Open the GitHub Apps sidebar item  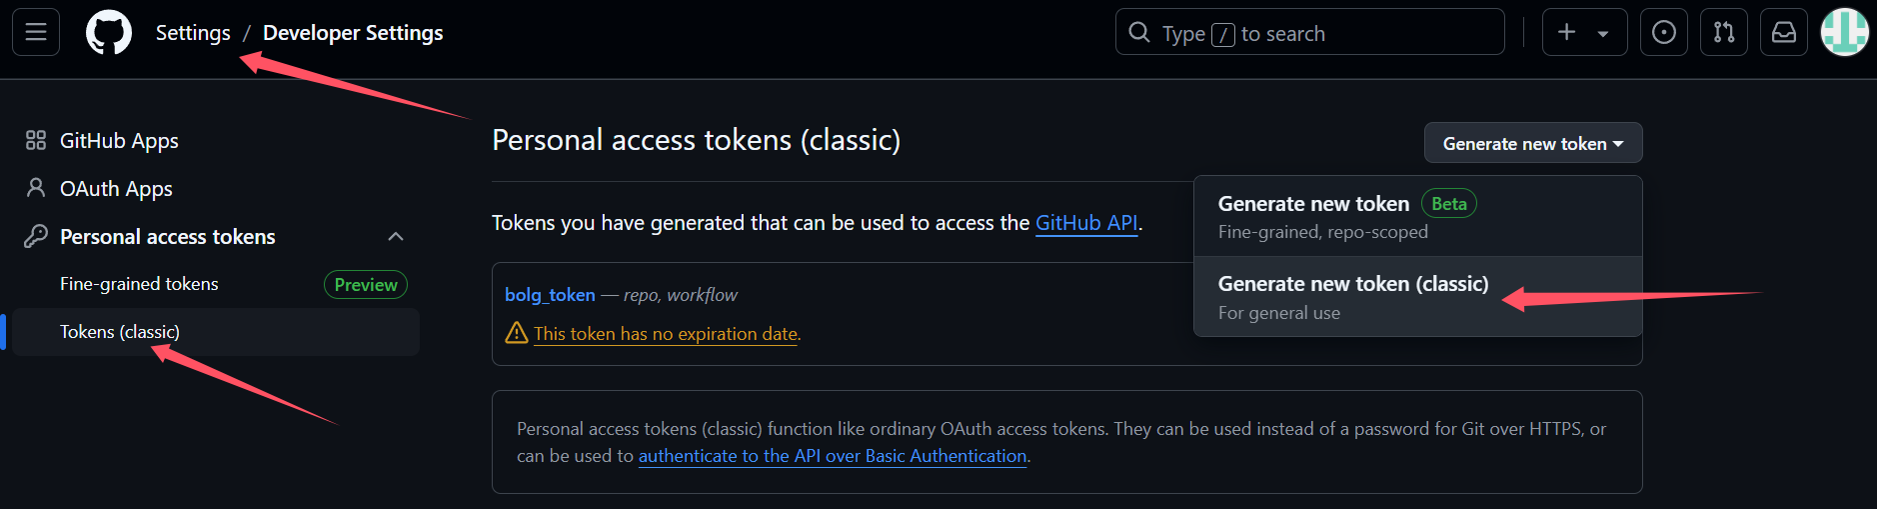point(119,141)
